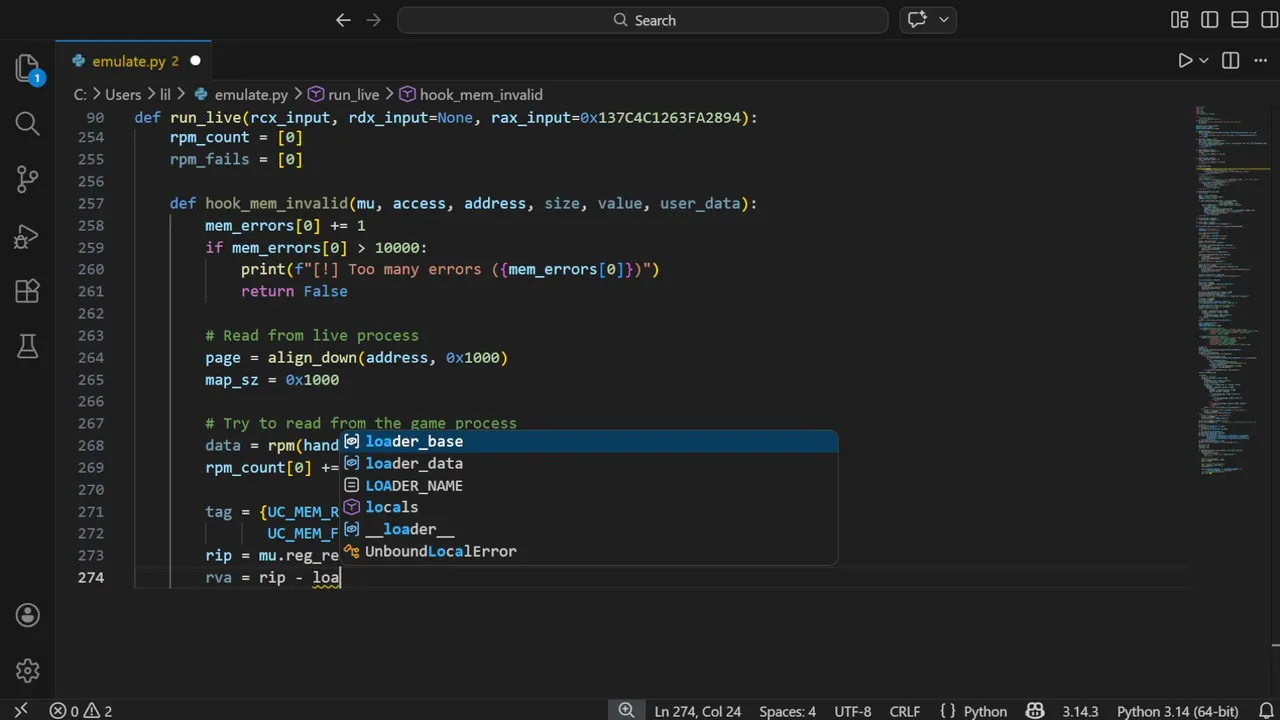
Task: Open the Accounts menu icon
Action: point(28,615)
